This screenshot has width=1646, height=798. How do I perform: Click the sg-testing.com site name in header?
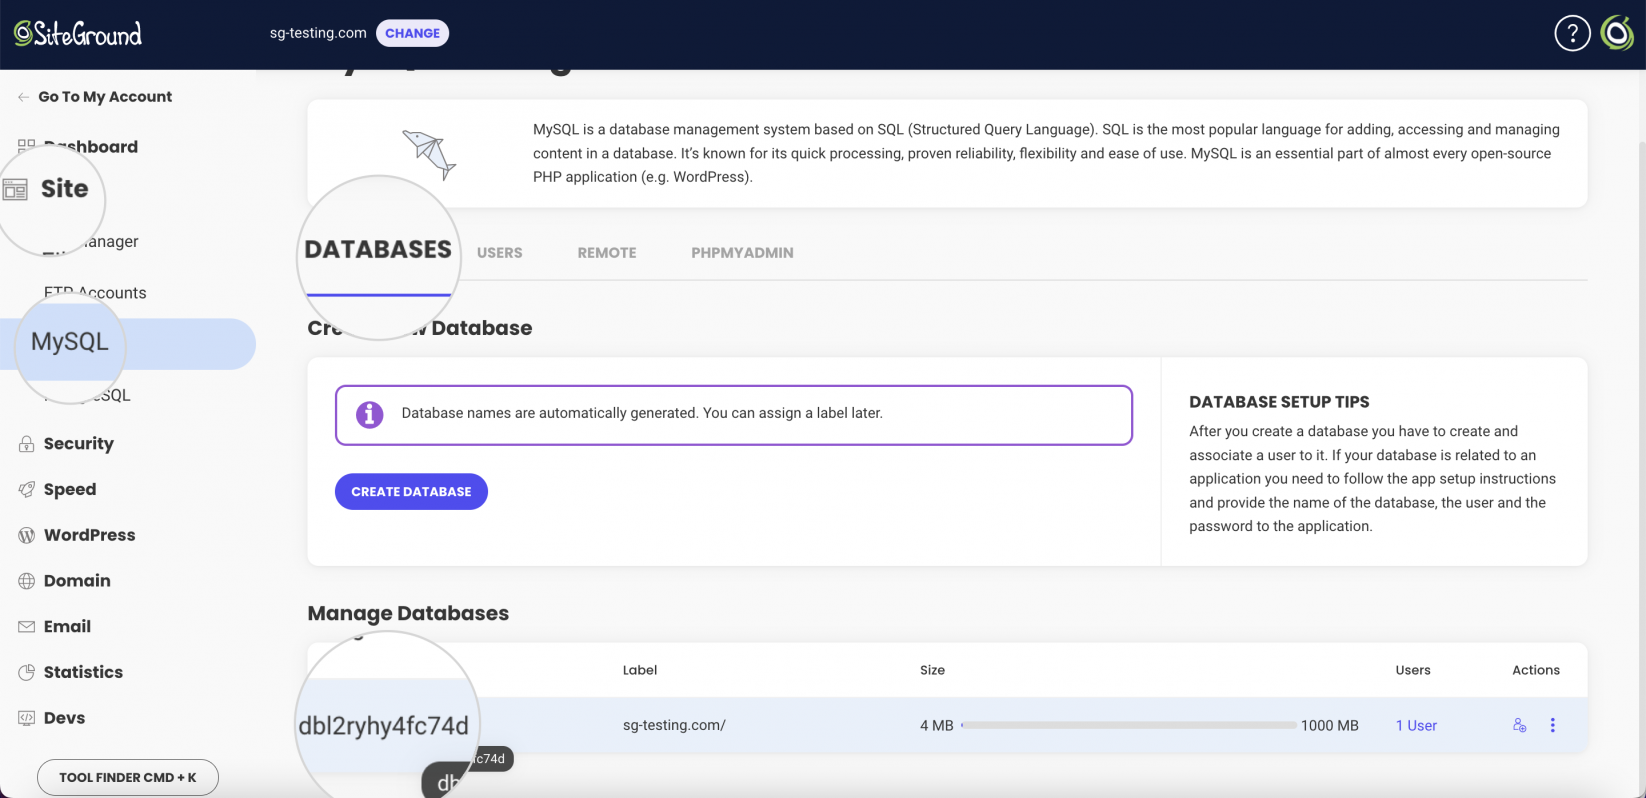point(318,33)
